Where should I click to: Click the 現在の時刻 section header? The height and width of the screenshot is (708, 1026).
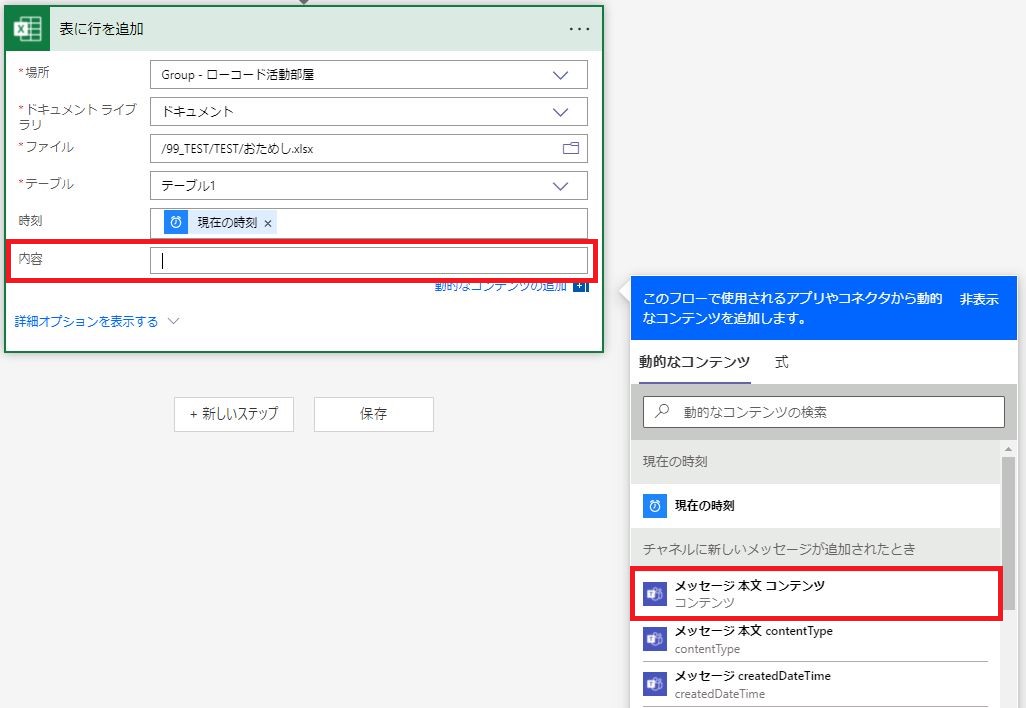pos(816,461)
